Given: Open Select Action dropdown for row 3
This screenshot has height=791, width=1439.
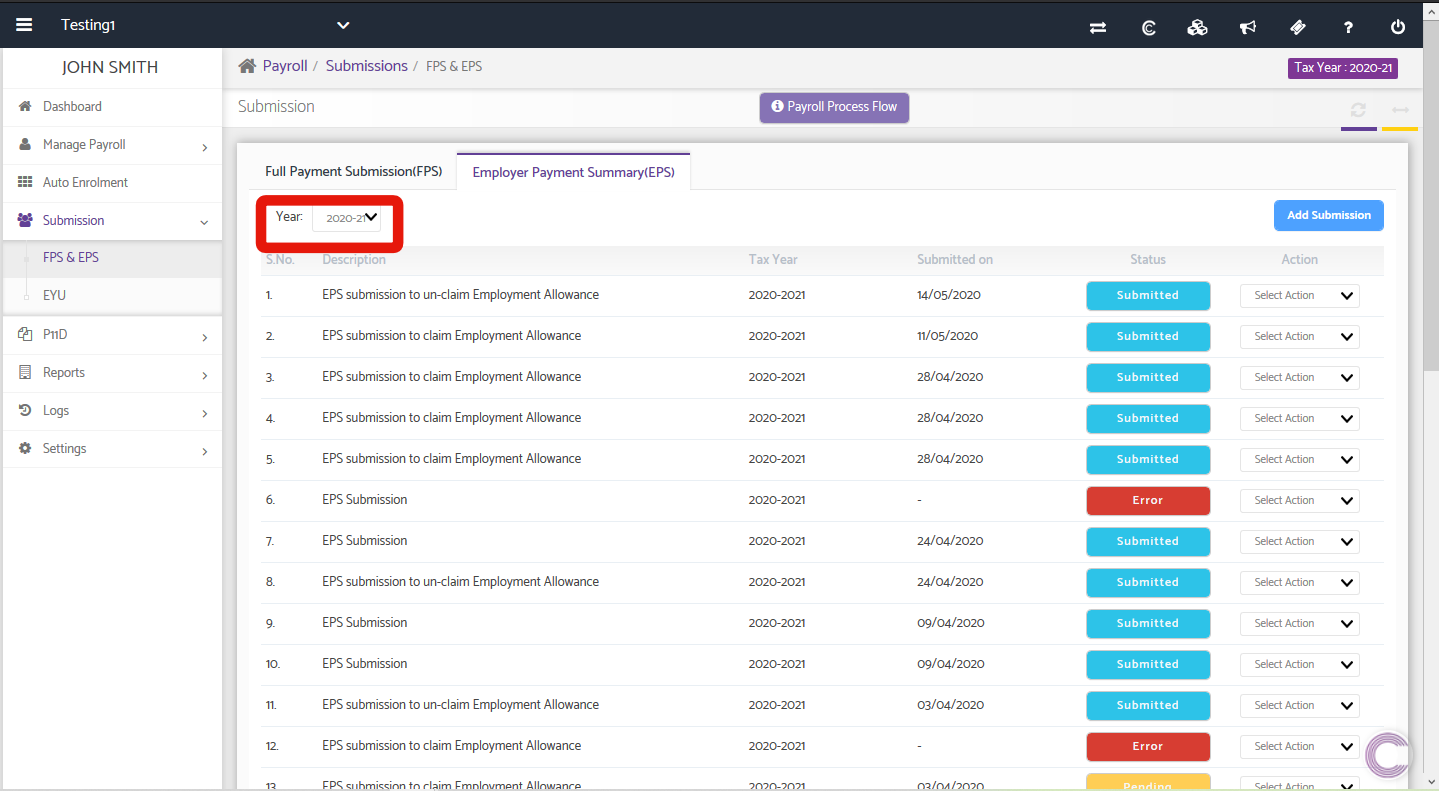Looking at the screenshot, I should click(1300, 378).
